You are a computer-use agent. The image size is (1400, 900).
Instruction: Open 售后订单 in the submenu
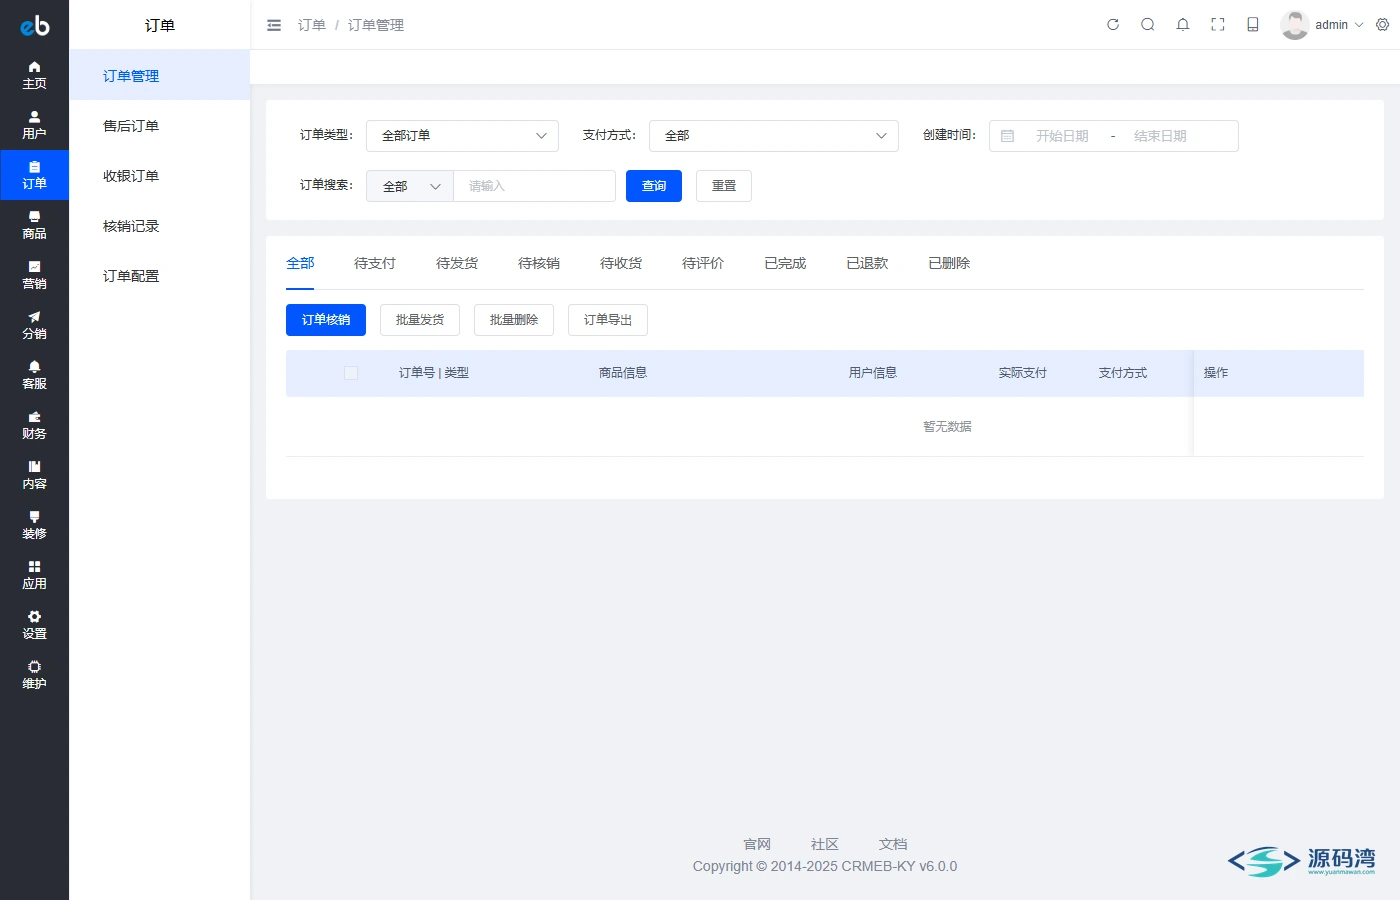(x=160, y=126)
